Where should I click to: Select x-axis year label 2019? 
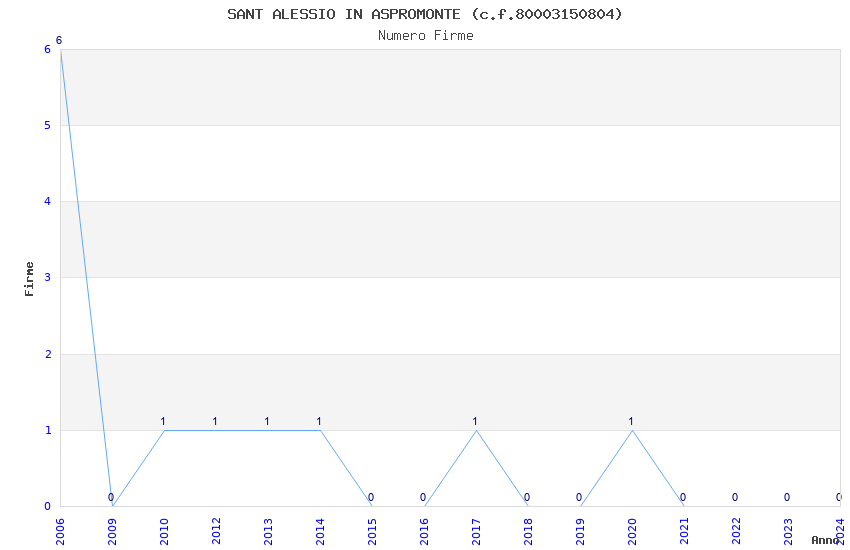pyautogui.click(x=581, y=532)
